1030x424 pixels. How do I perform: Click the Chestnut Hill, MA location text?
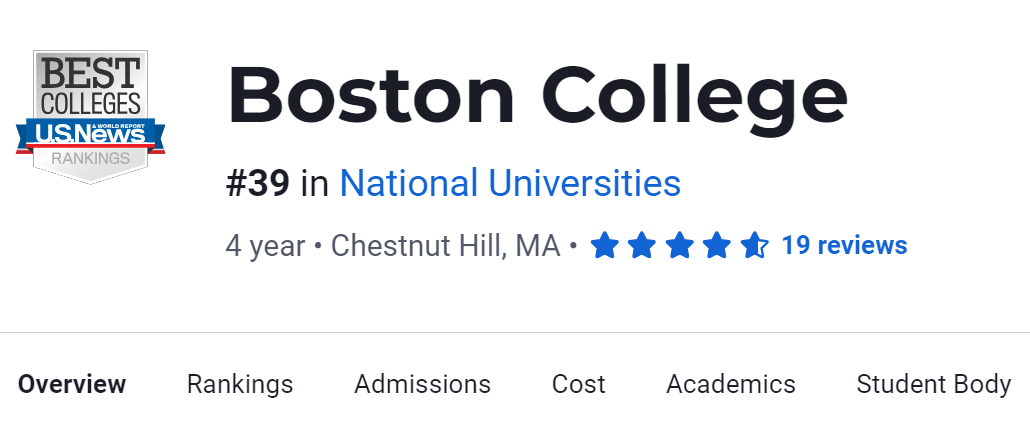tap(445, 246)
